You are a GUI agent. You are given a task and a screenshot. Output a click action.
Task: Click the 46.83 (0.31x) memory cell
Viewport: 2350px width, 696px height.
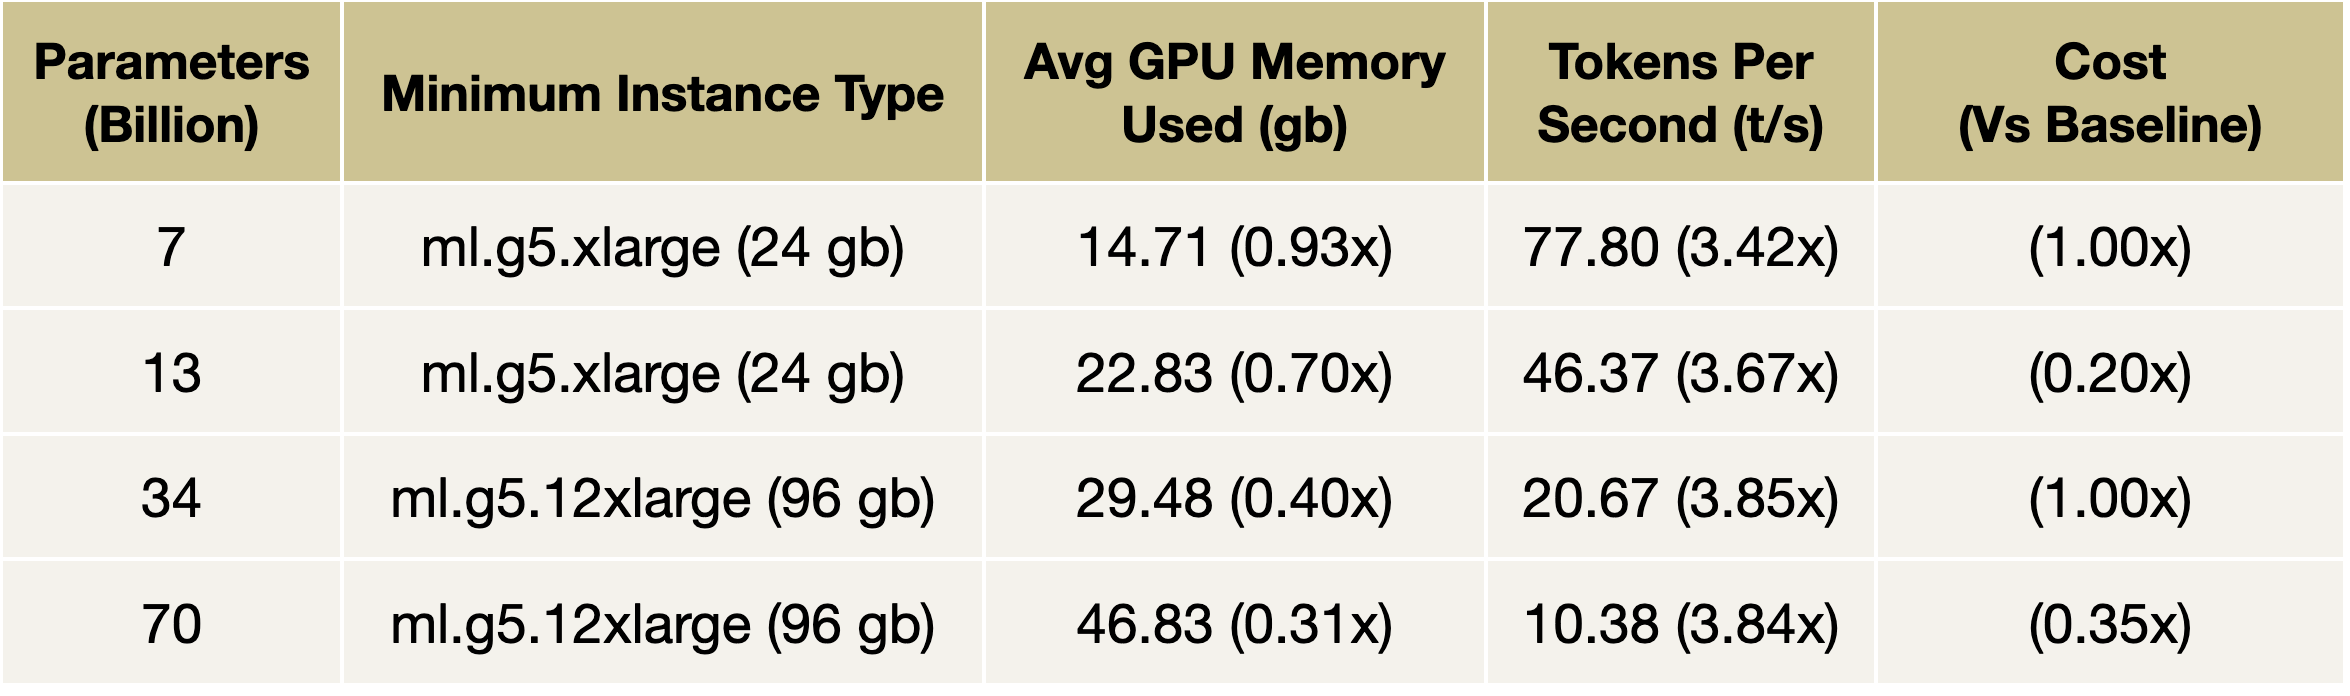(x=1234, y=624)
